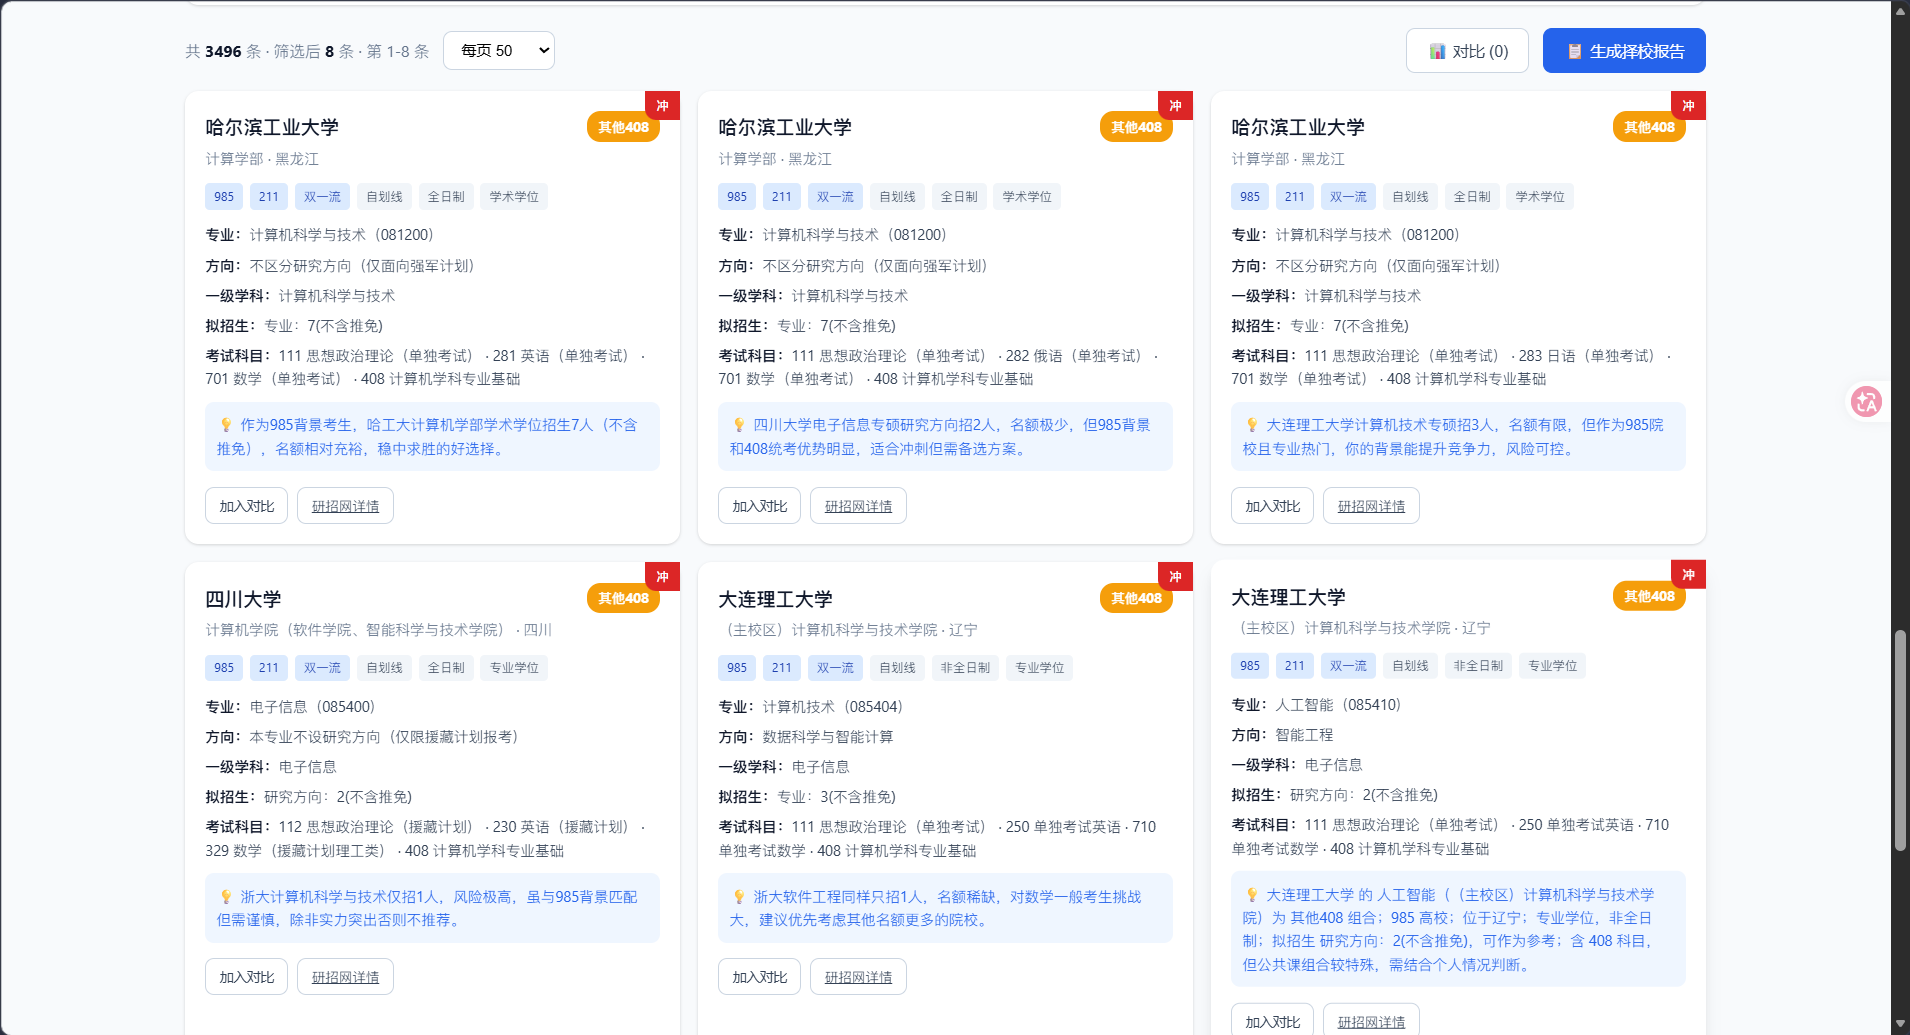This screenshot has width=1910, height=1035.
Task: Click the red 冲 badge on 四川大学 card
Action: click(x=662, y=576)
